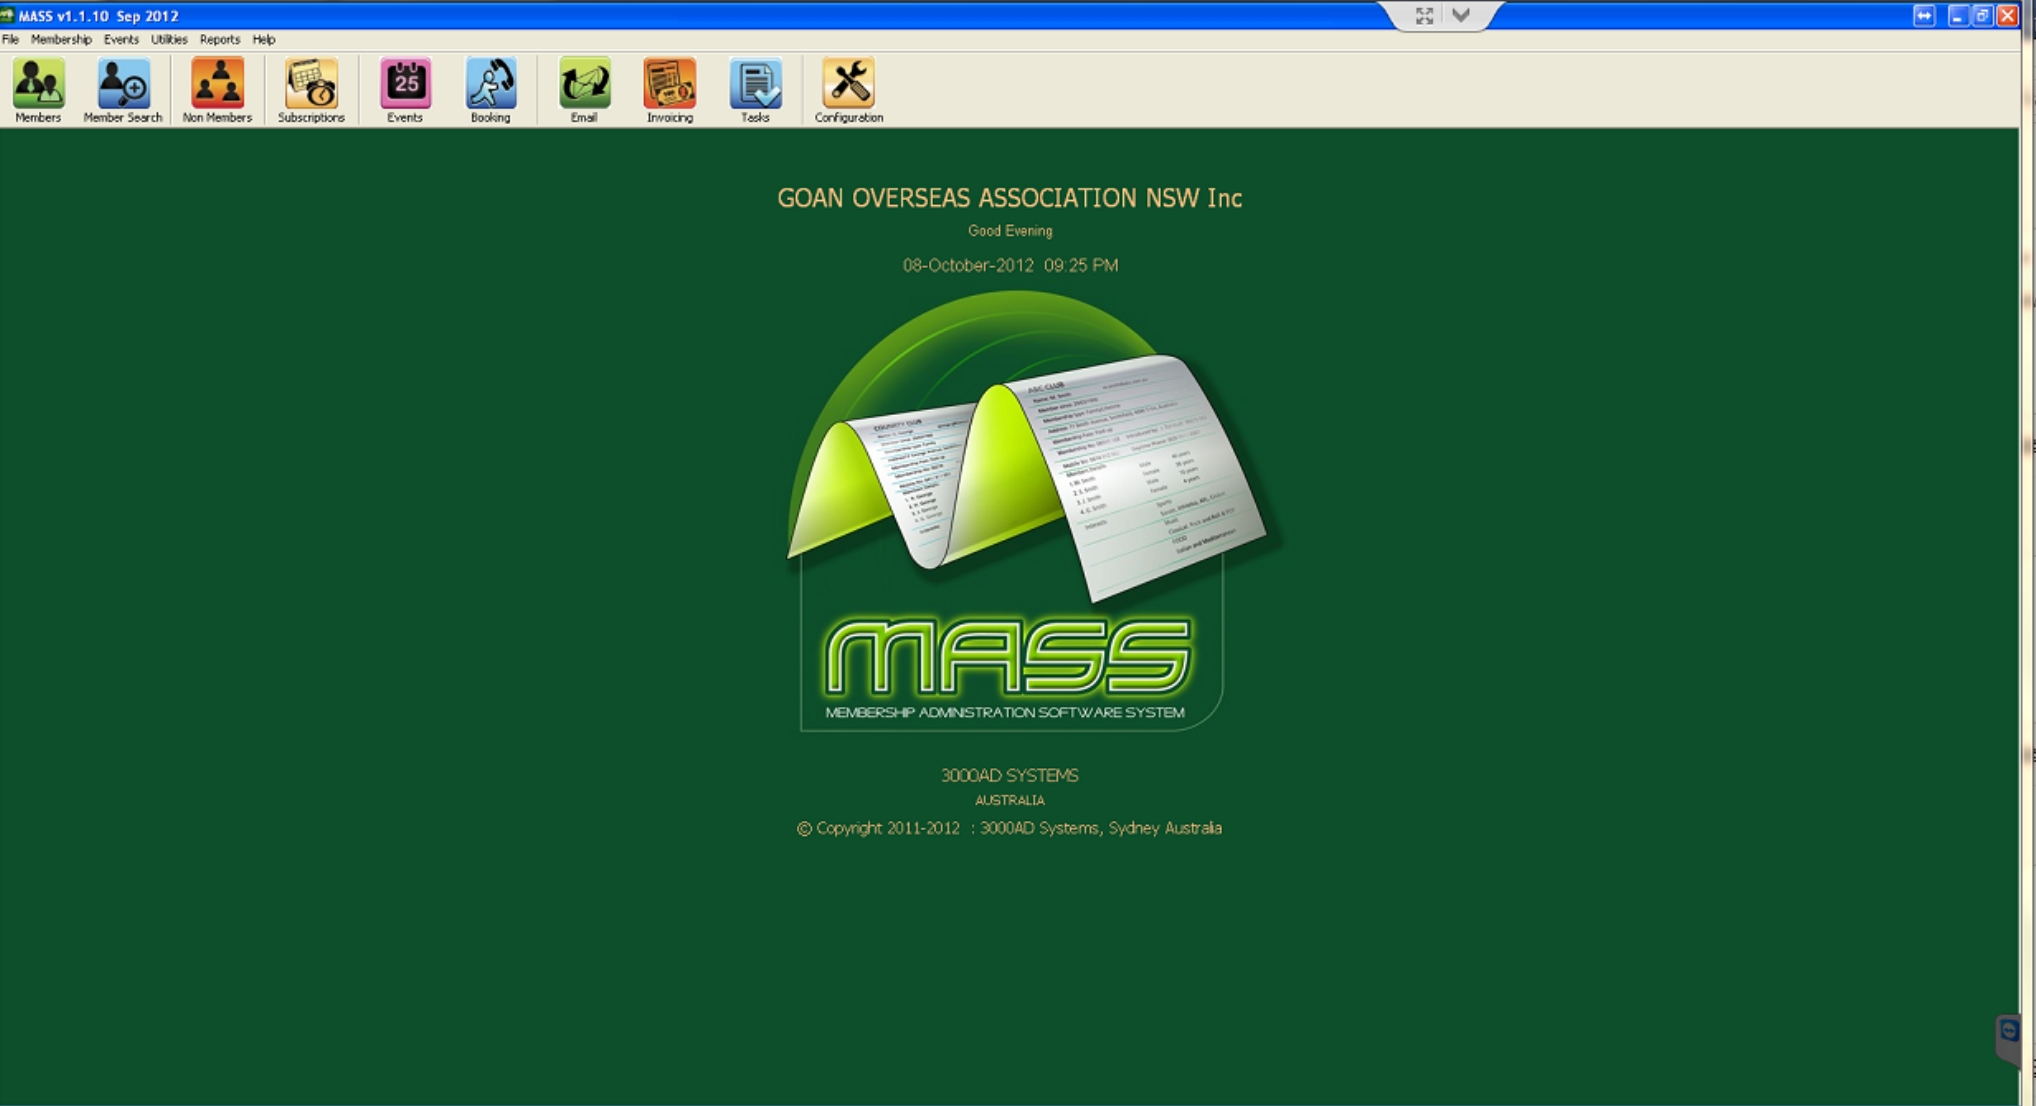Open the Help menu
The height and width of the screenshot is (1106, 2036).
click(x=263, y=40)
